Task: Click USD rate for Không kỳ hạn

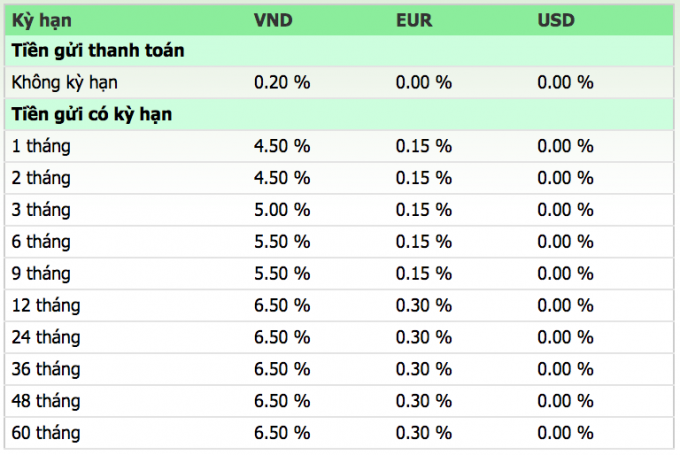Action: 565,82
